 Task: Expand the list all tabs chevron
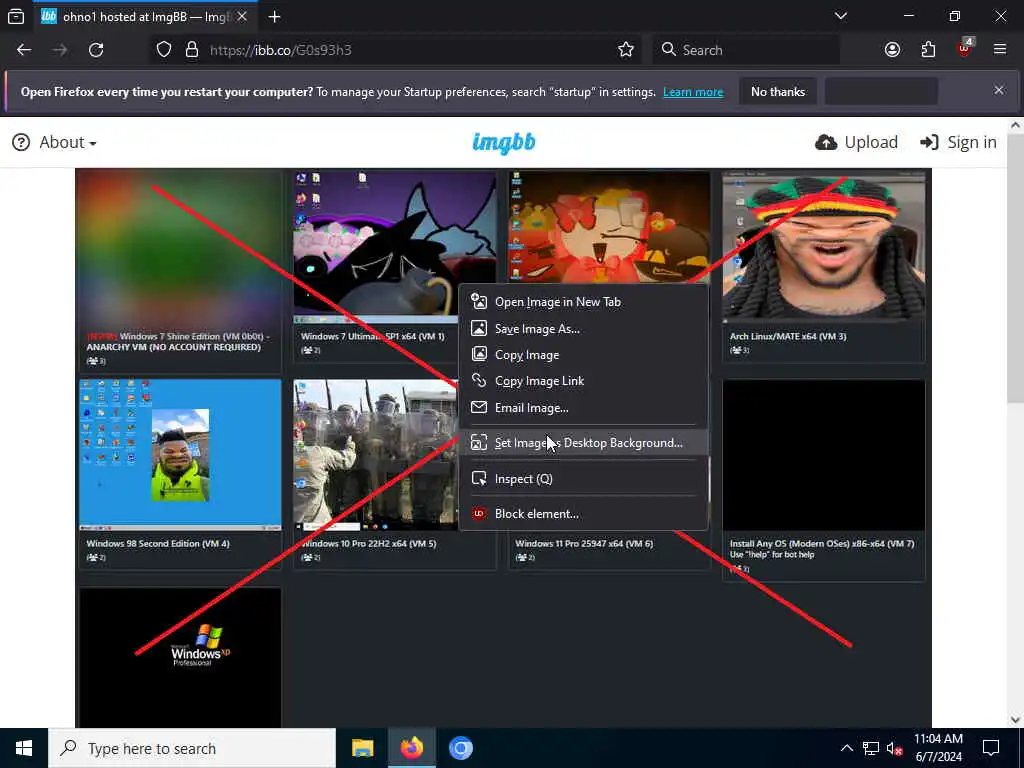pos(841,16)
